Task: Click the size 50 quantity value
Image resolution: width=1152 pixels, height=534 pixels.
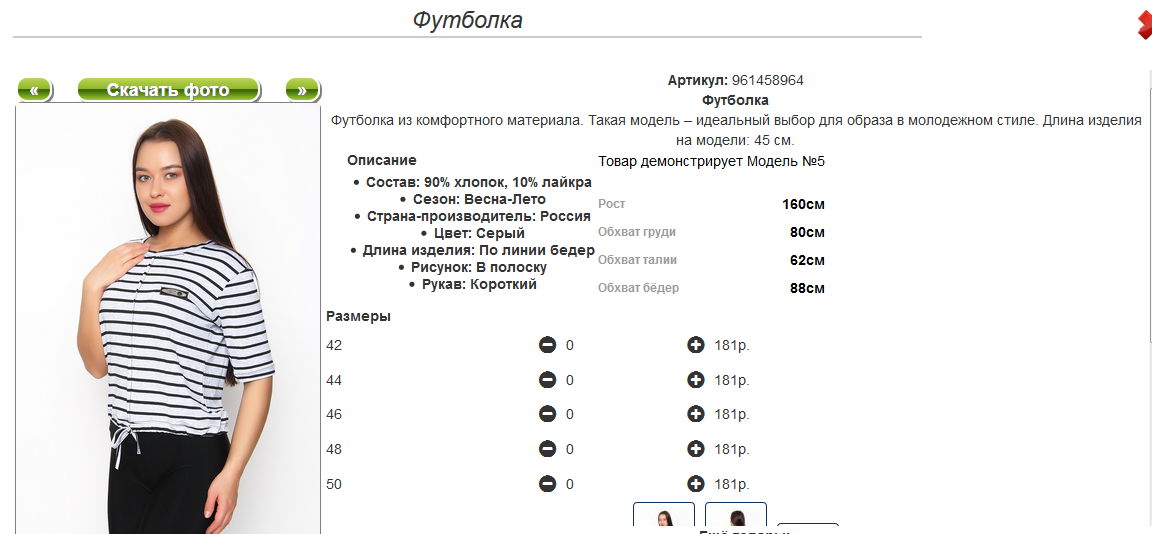Action: point(569,485)
